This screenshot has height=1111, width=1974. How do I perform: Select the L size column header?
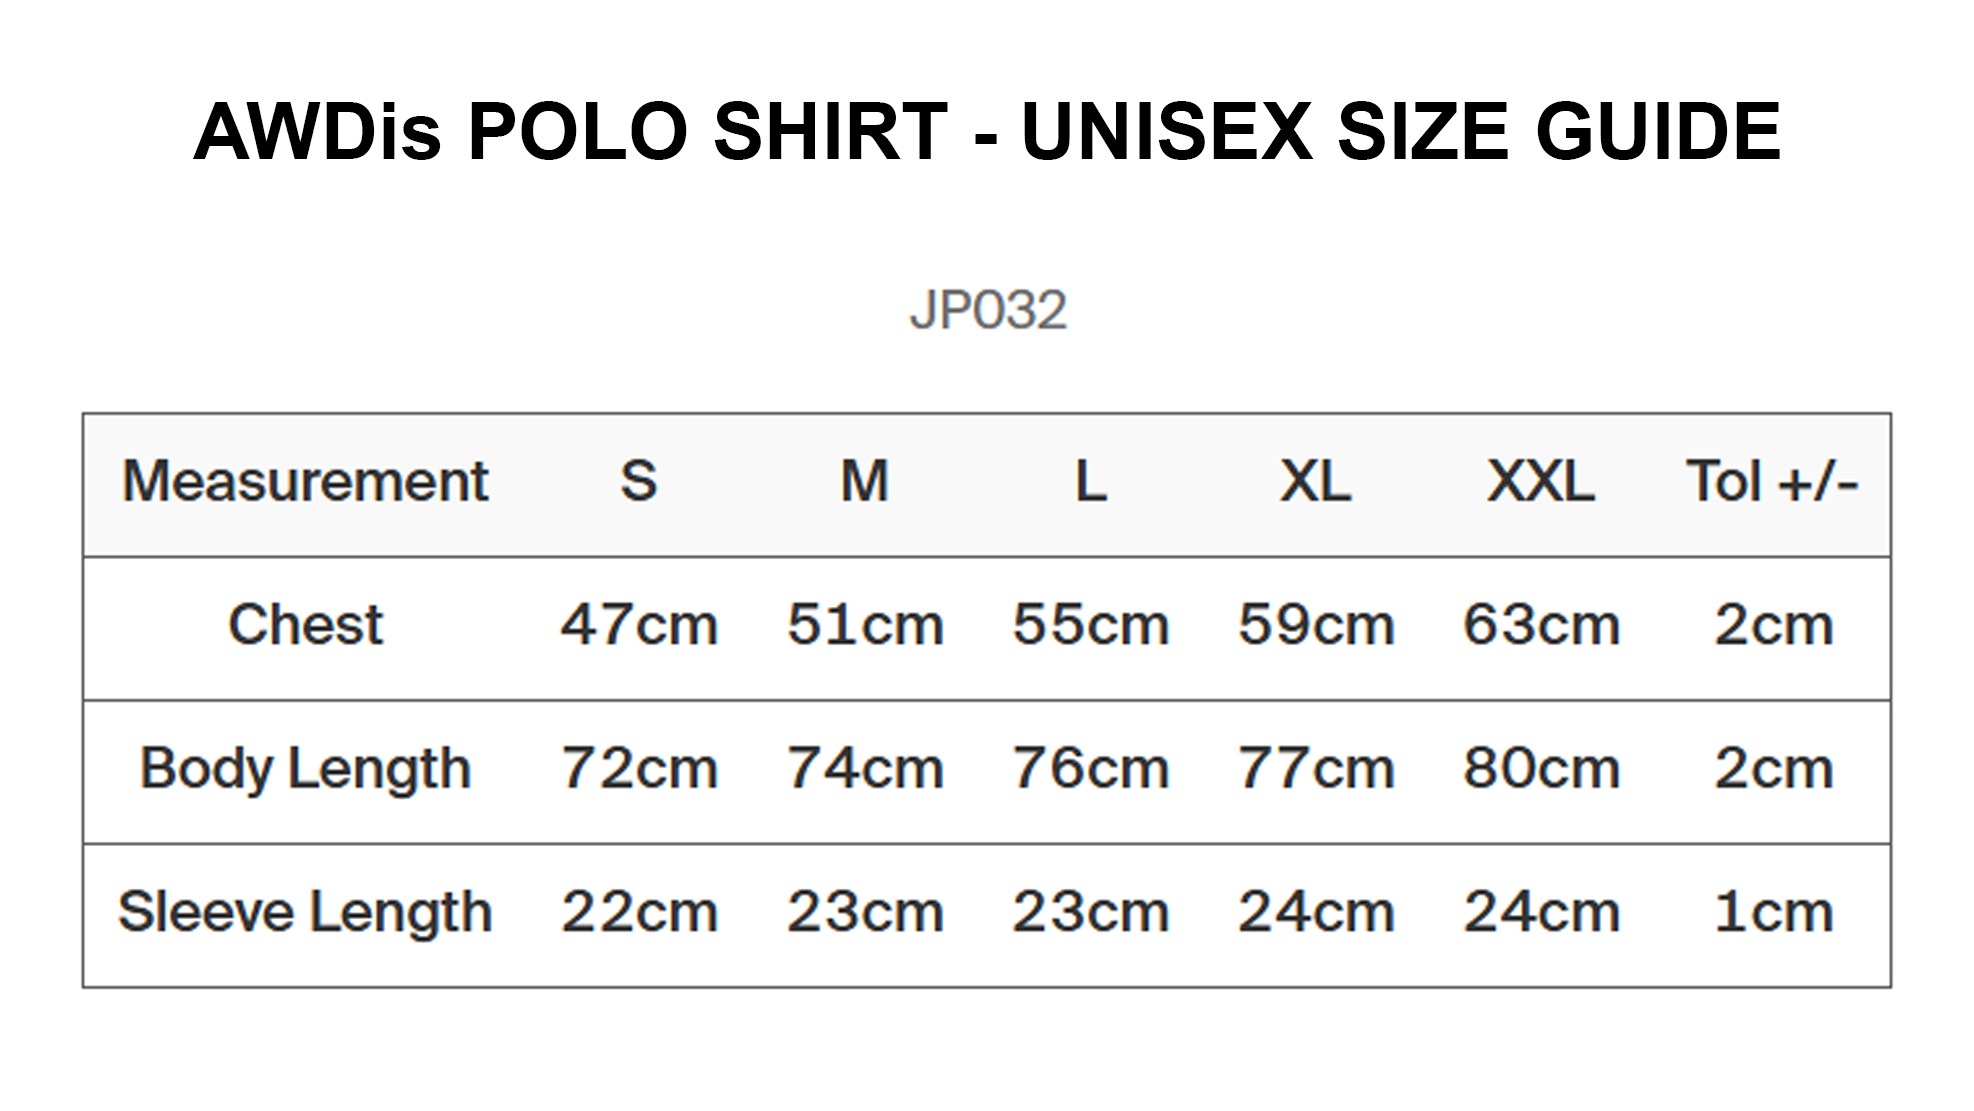coord(1091,482)
